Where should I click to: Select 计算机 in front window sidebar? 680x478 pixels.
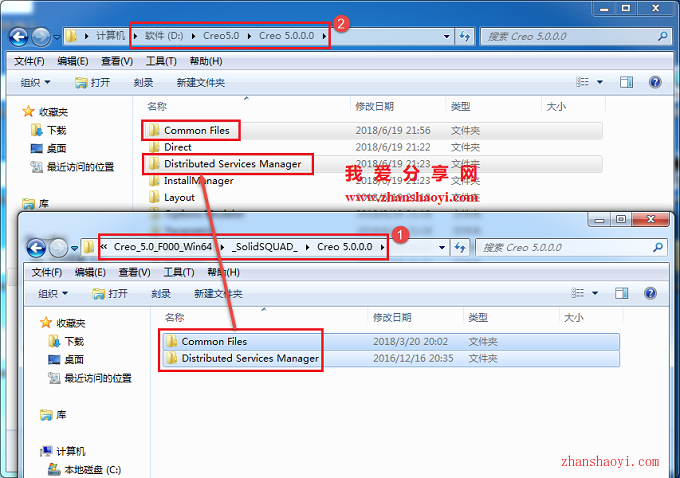point(62,452)
